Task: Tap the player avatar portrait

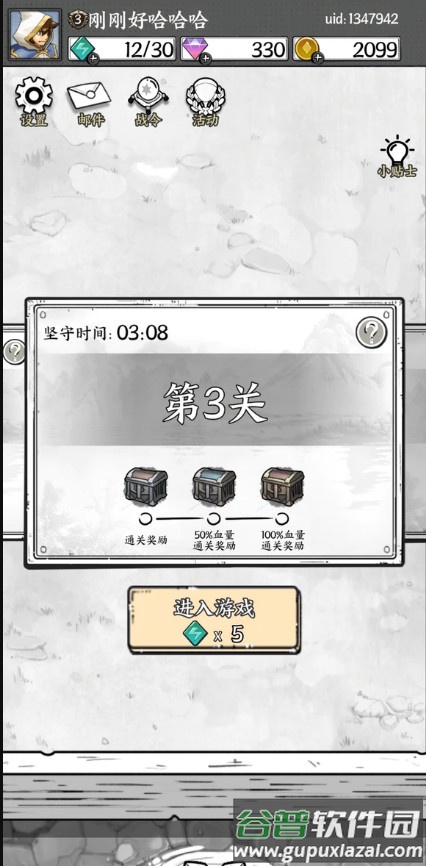Action: tap(35, 35)
